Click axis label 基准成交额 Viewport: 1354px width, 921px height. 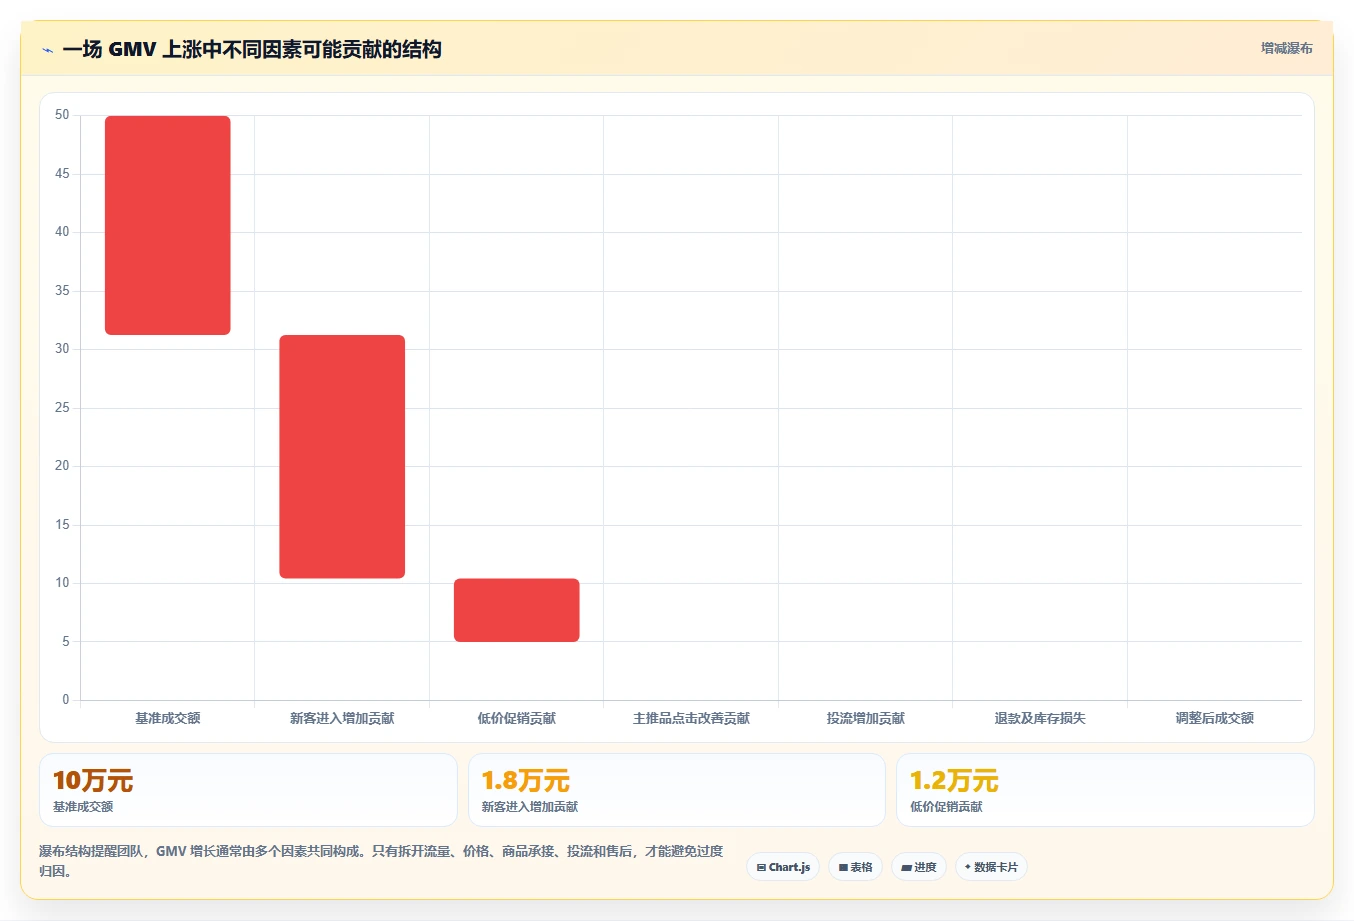(x=168, y=718)
